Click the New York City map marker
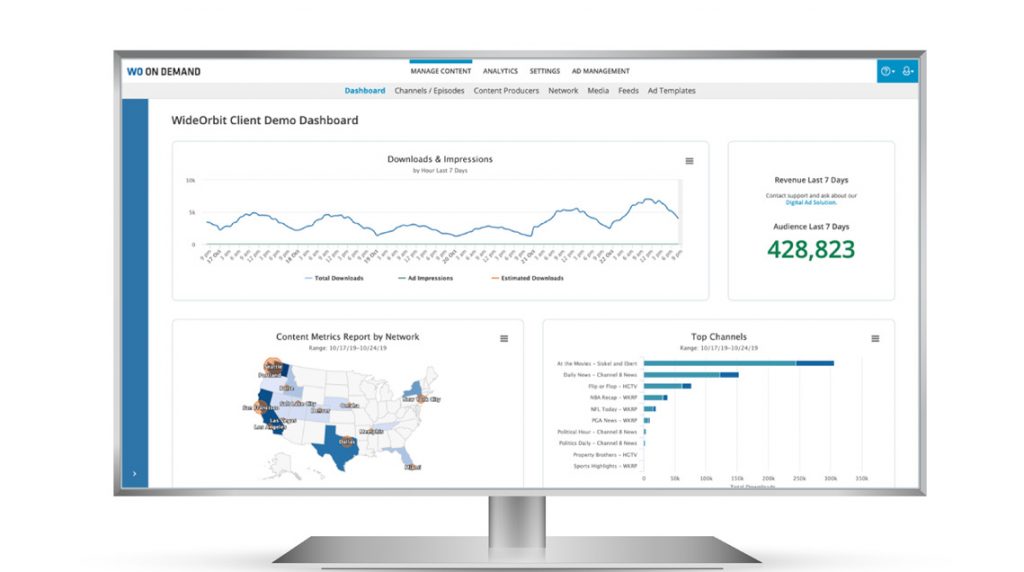The width and height of the screenshot is (1024, 572). click(421, 399)
